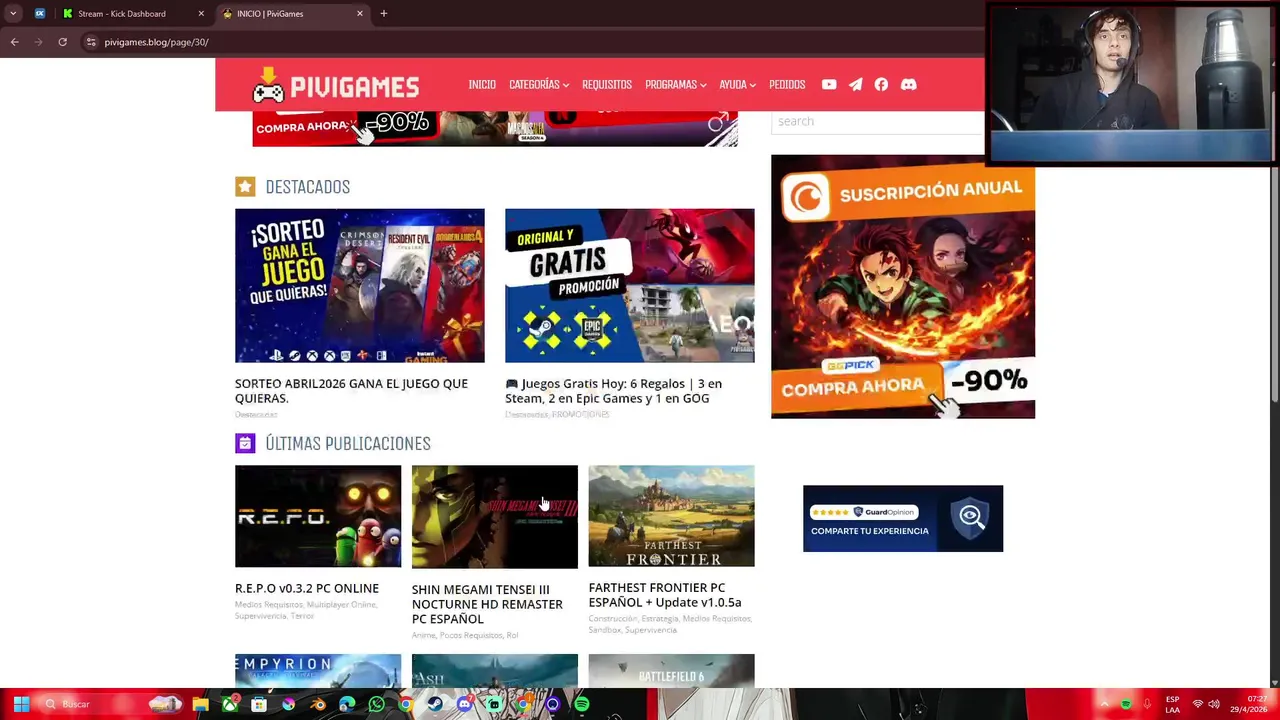Click the site search field
The image size is (1280, 720).
pyautogui.click(x=878, y=121)
